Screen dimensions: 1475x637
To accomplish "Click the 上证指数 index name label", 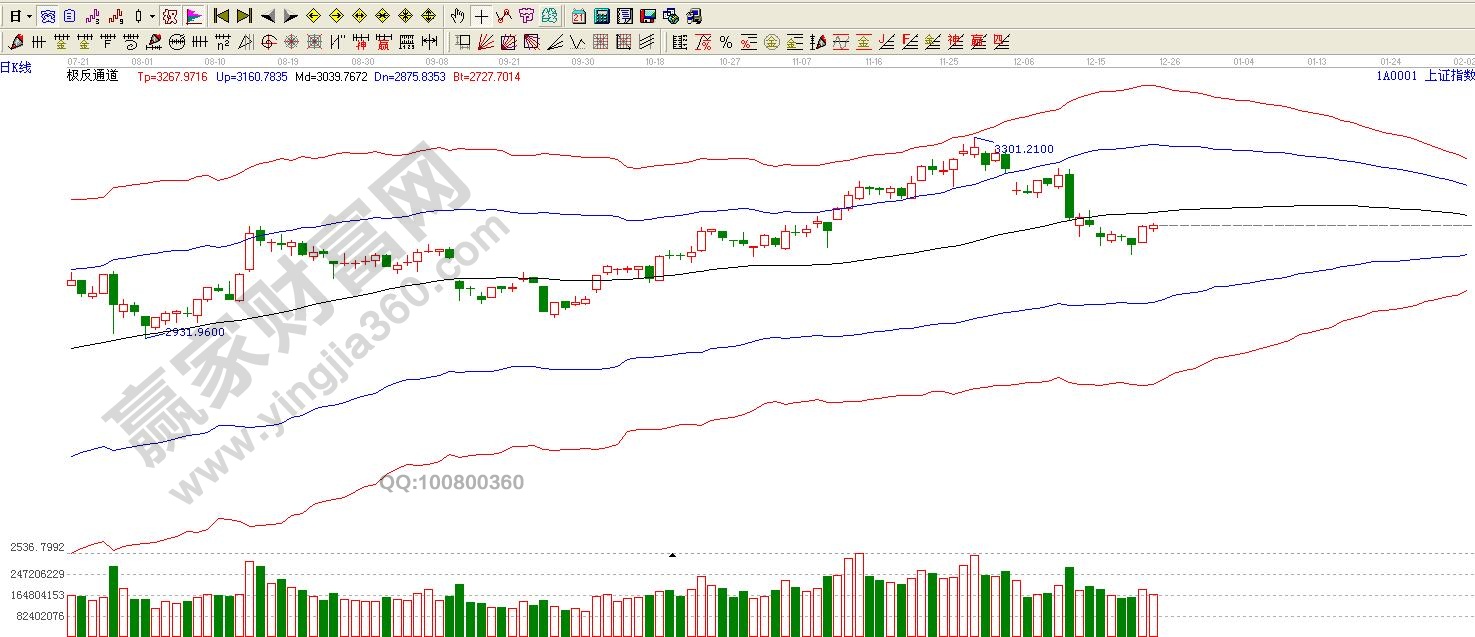I will (x=1448, y=76).
